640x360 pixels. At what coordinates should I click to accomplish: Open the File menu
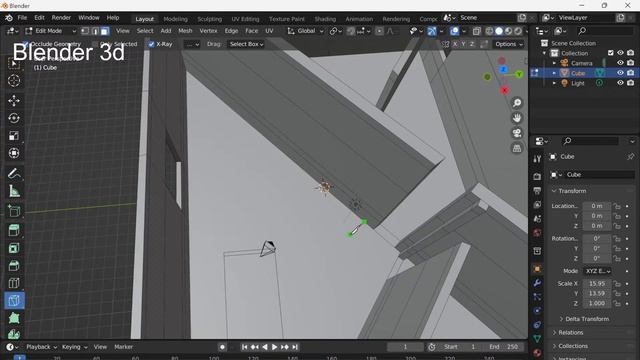click(22, 18)
